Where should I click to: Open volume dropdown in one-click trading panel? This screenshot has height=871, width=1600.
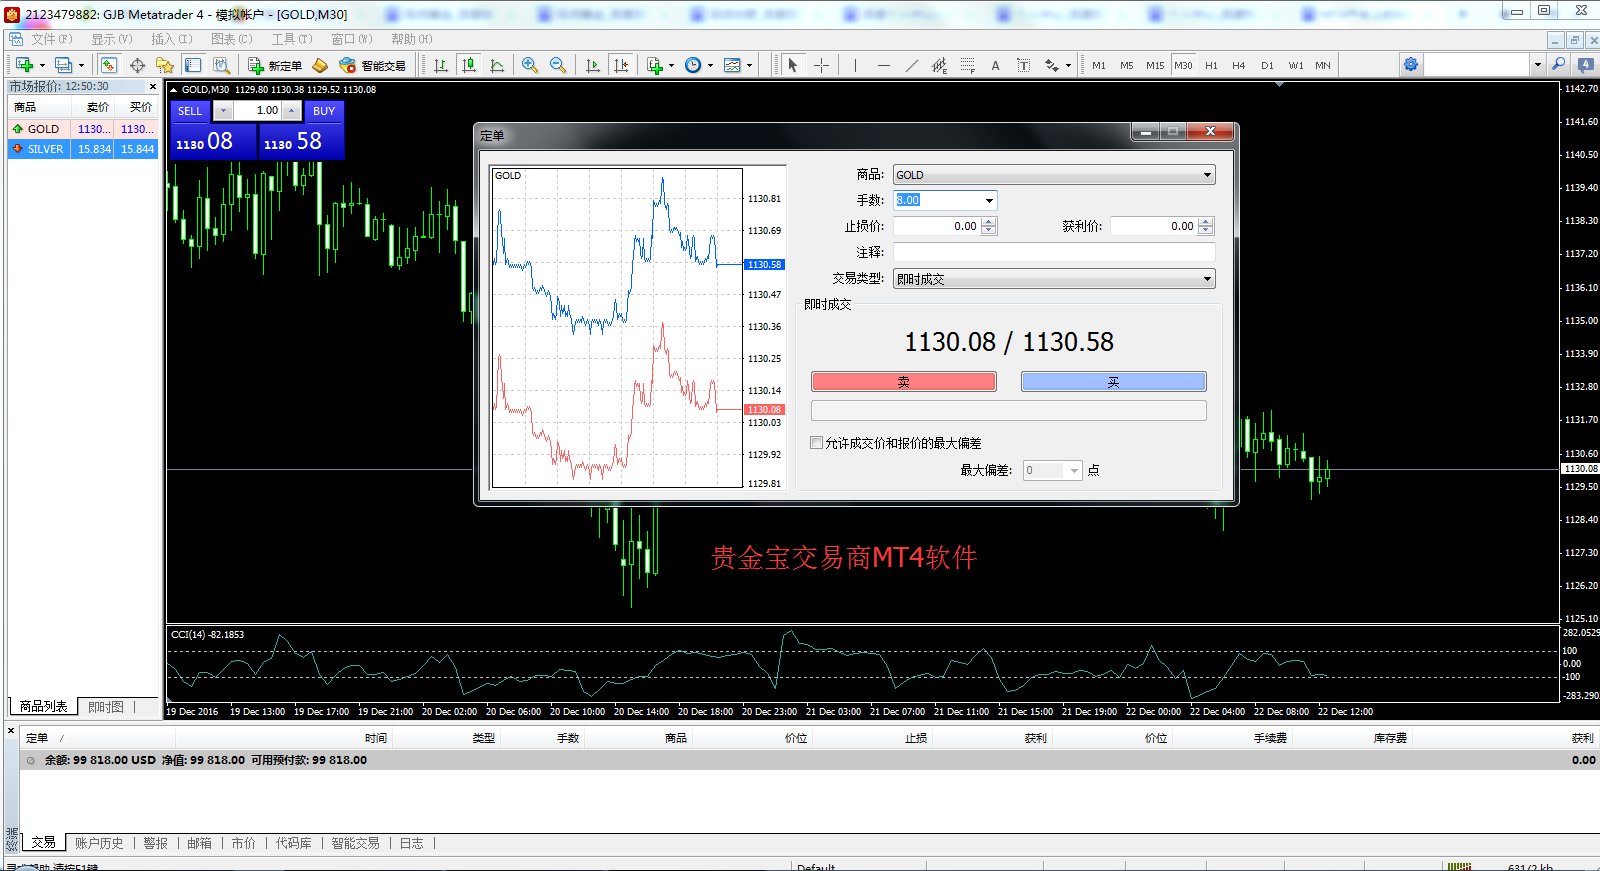[x=224, y=110]
